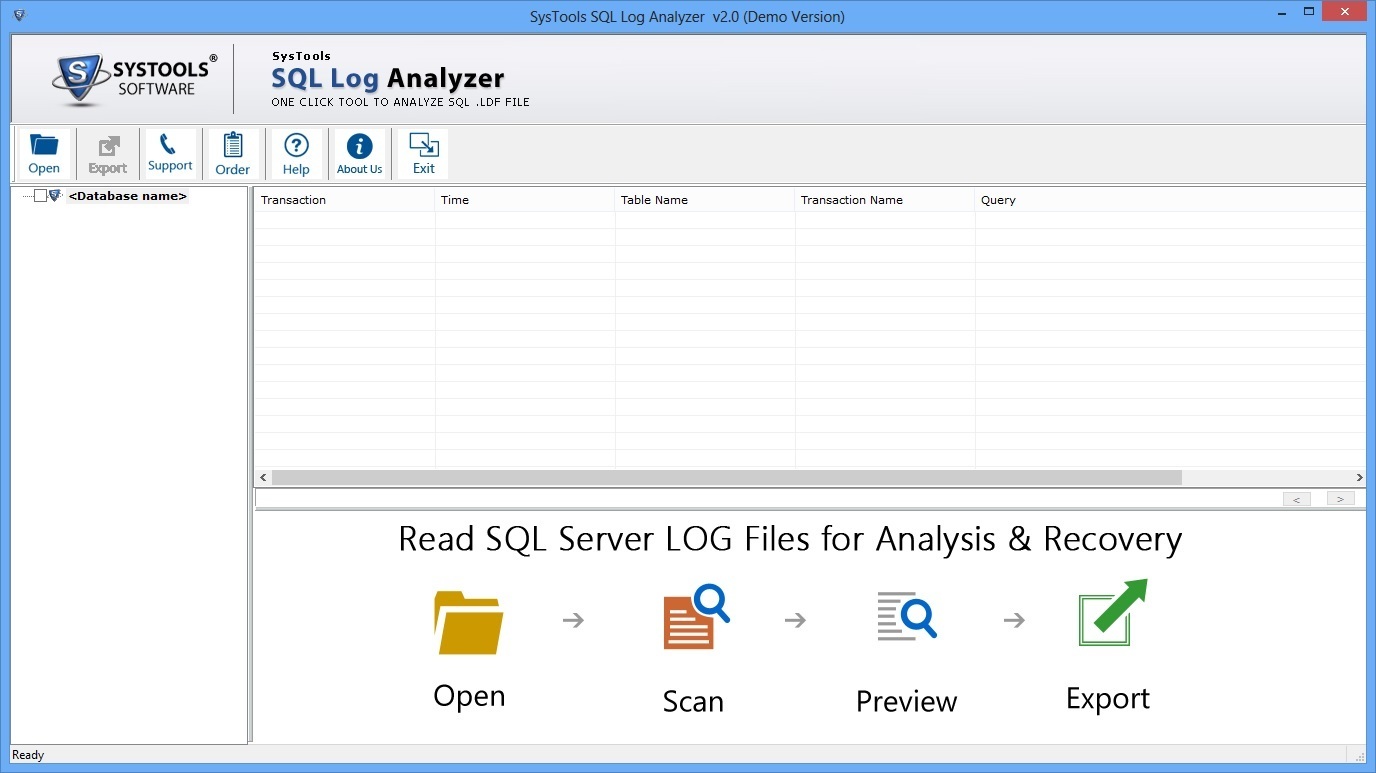Viewport: 1376px width, 773px height.
Task: Click 'SQL Log Analyzer' banner title
Action: pos(388,78)
